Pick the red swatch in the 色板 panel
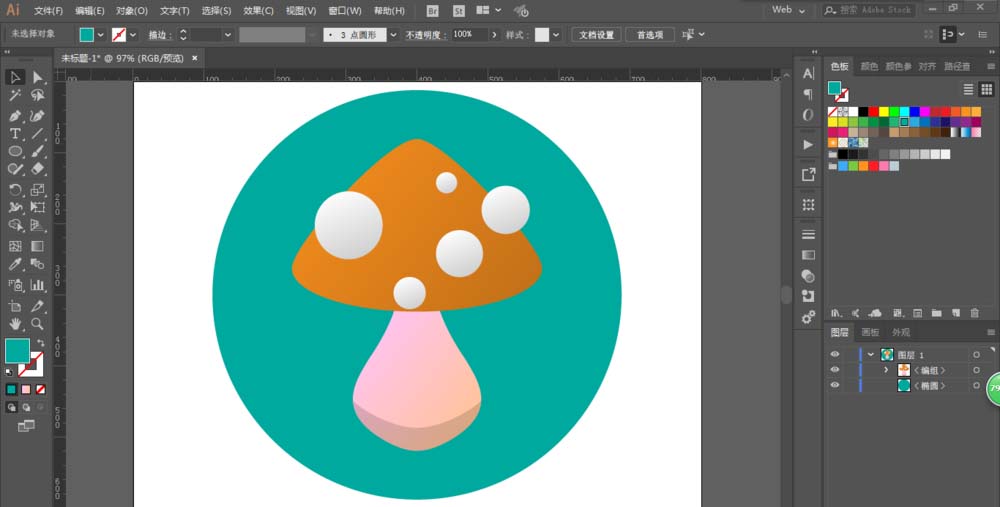1000x507 pixels. (873, 111)
